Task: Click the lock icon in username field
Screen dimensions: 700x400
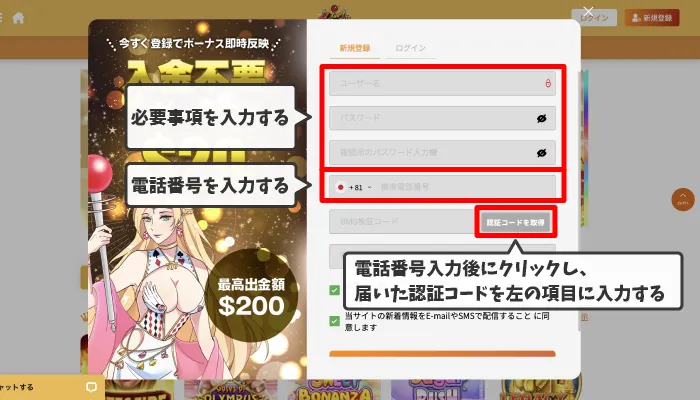Action: click(x=548, y=83)
